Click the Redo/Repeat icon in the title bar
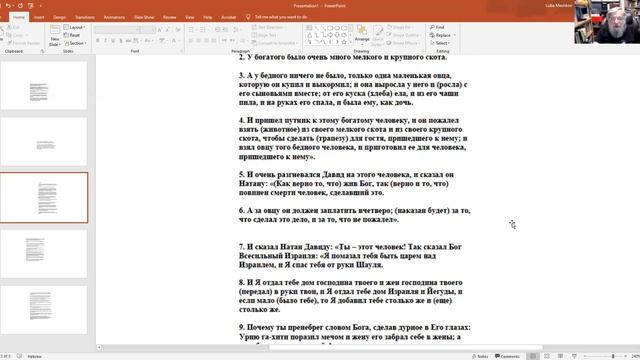This screenshot has width=640, height=360. click(20, 6)
